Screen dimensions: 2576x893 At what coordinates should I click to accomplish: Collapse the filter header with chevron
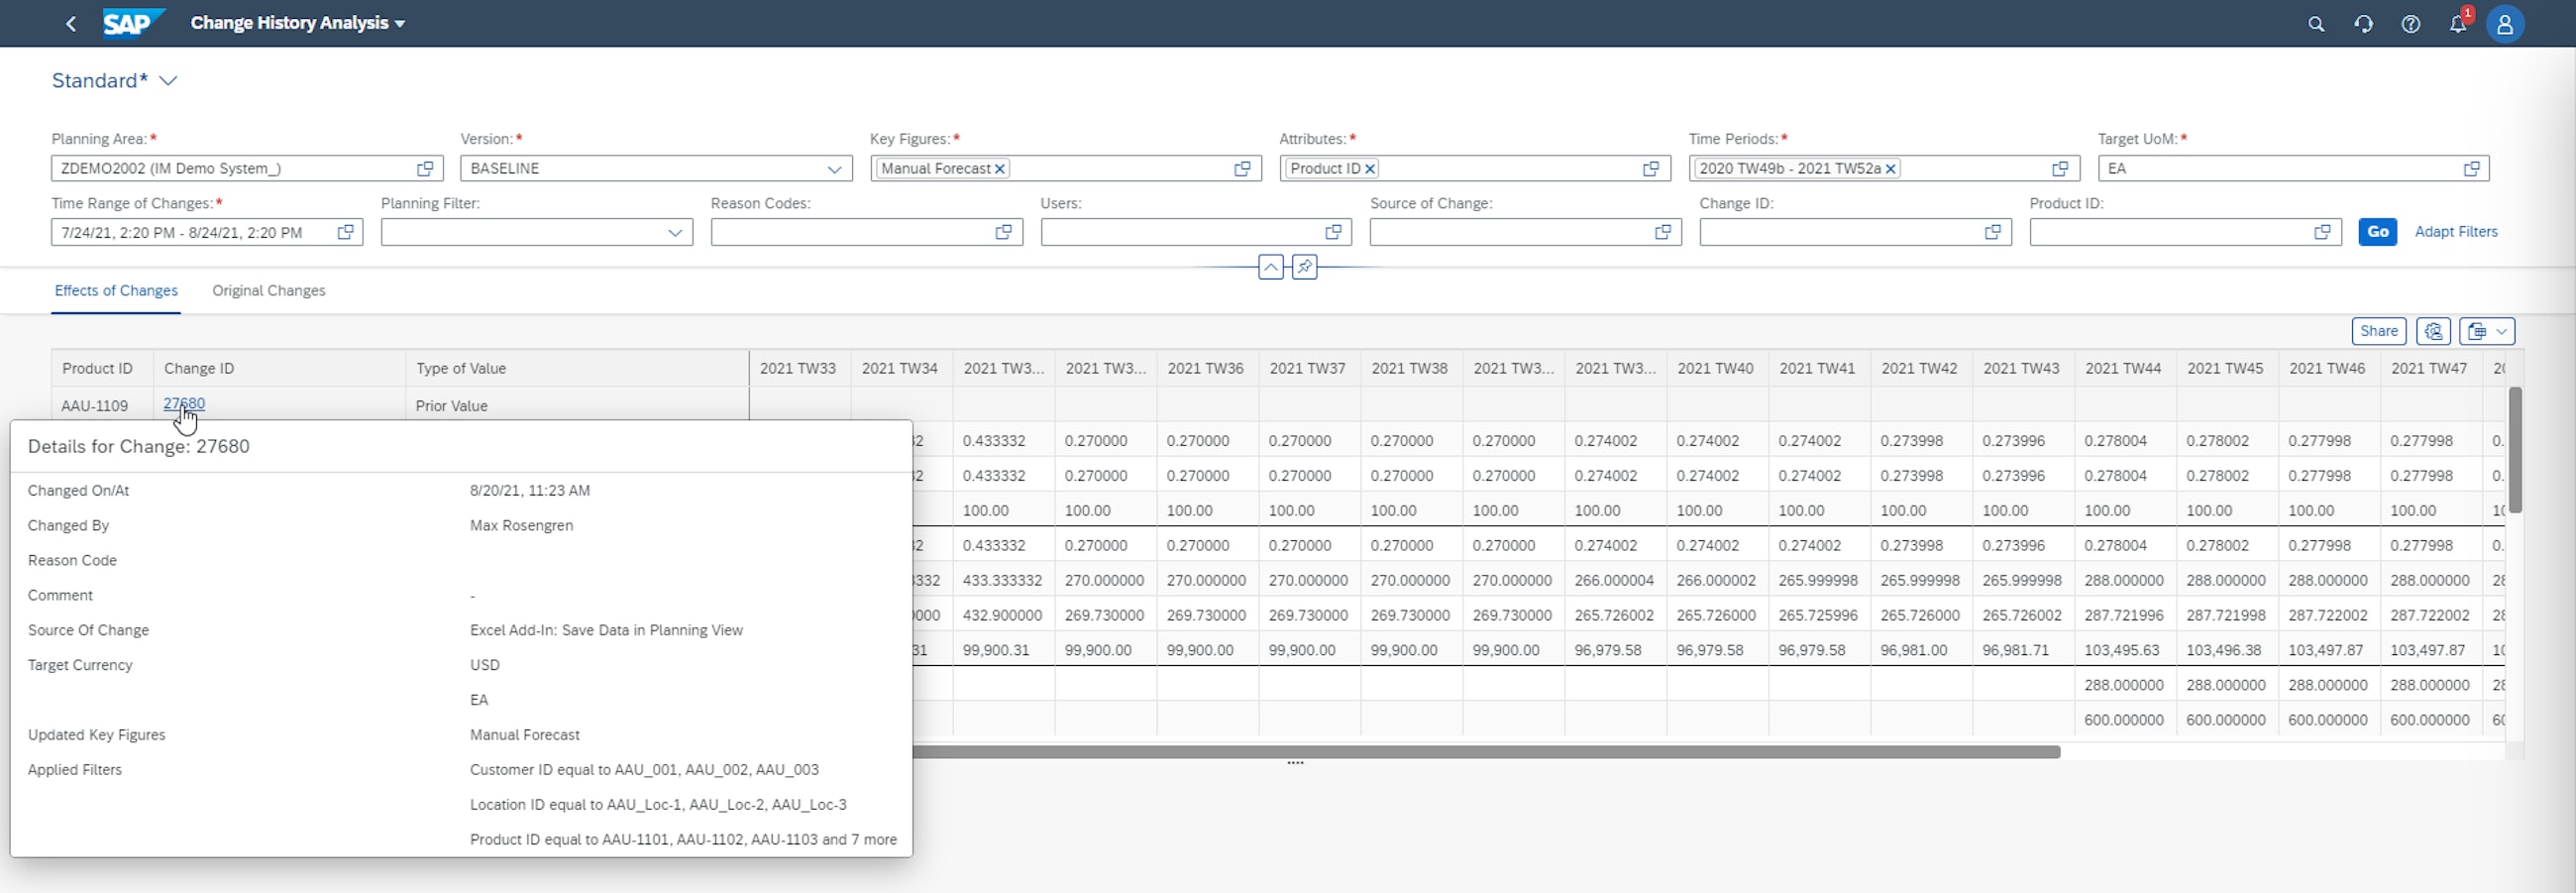1270,267
